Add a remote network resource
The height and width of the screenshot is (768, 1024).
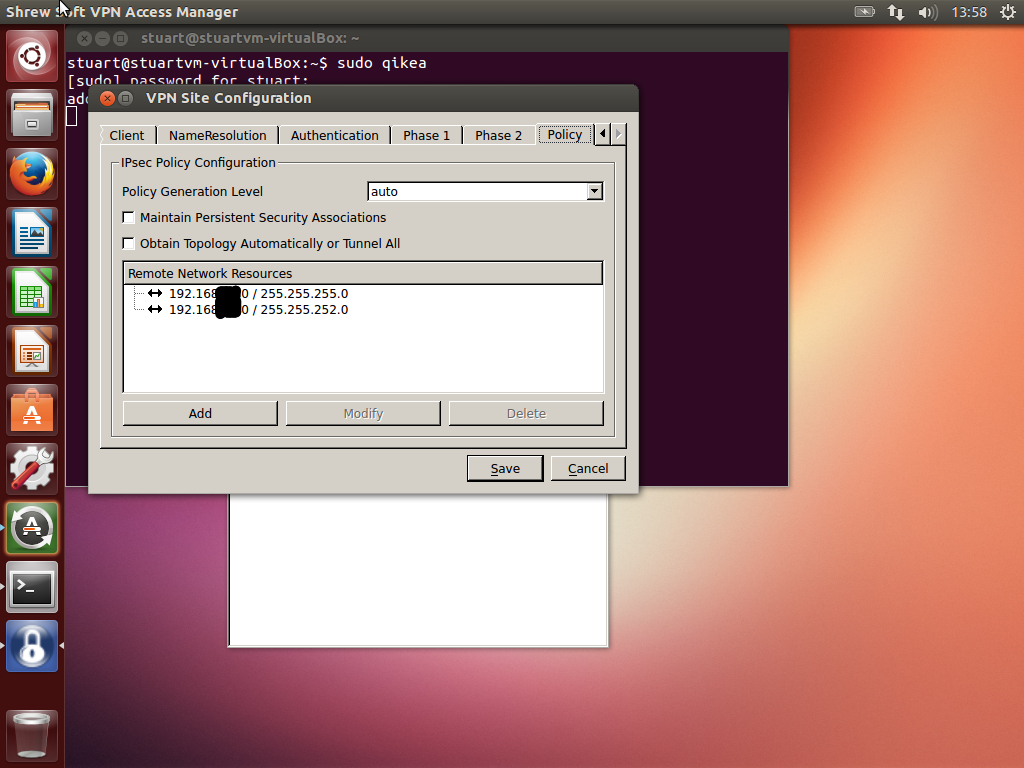200,413
